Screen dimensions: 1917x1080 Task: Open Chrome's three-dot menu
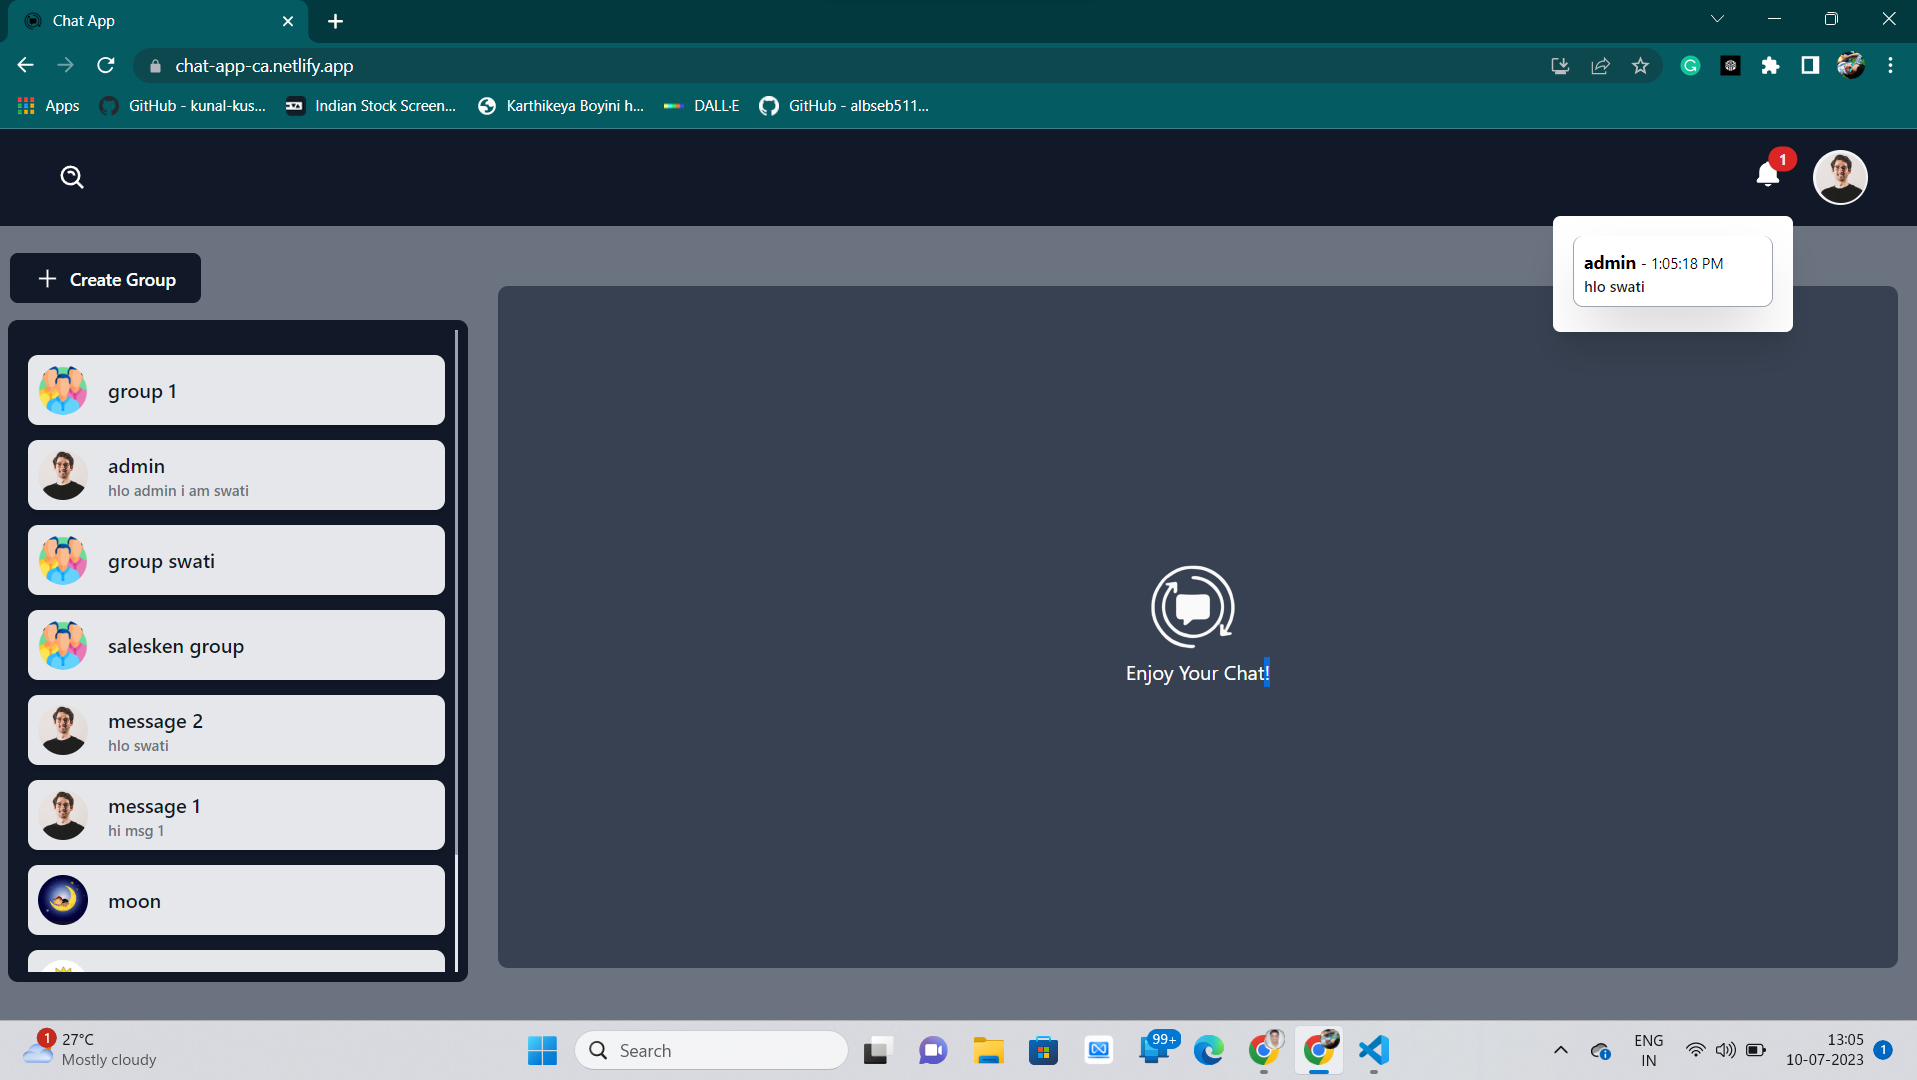tap(1890, 66)
